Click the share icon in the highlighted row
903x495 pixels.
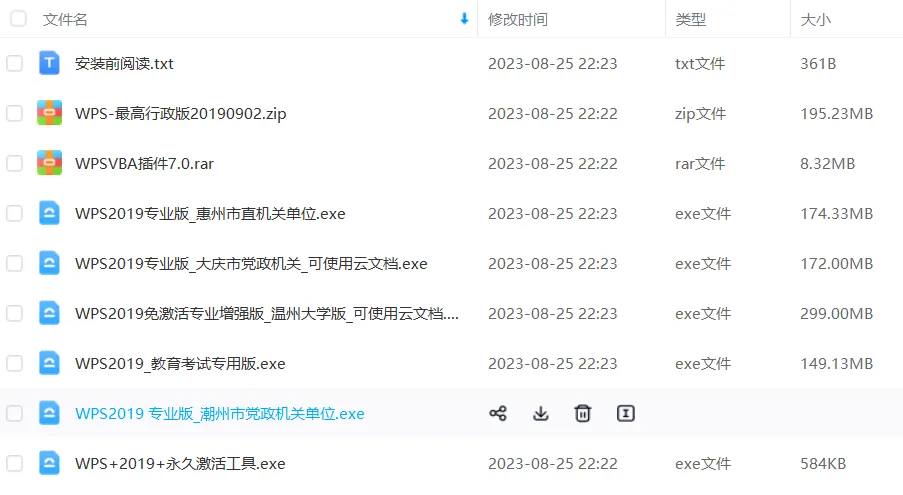click(498, 413)
